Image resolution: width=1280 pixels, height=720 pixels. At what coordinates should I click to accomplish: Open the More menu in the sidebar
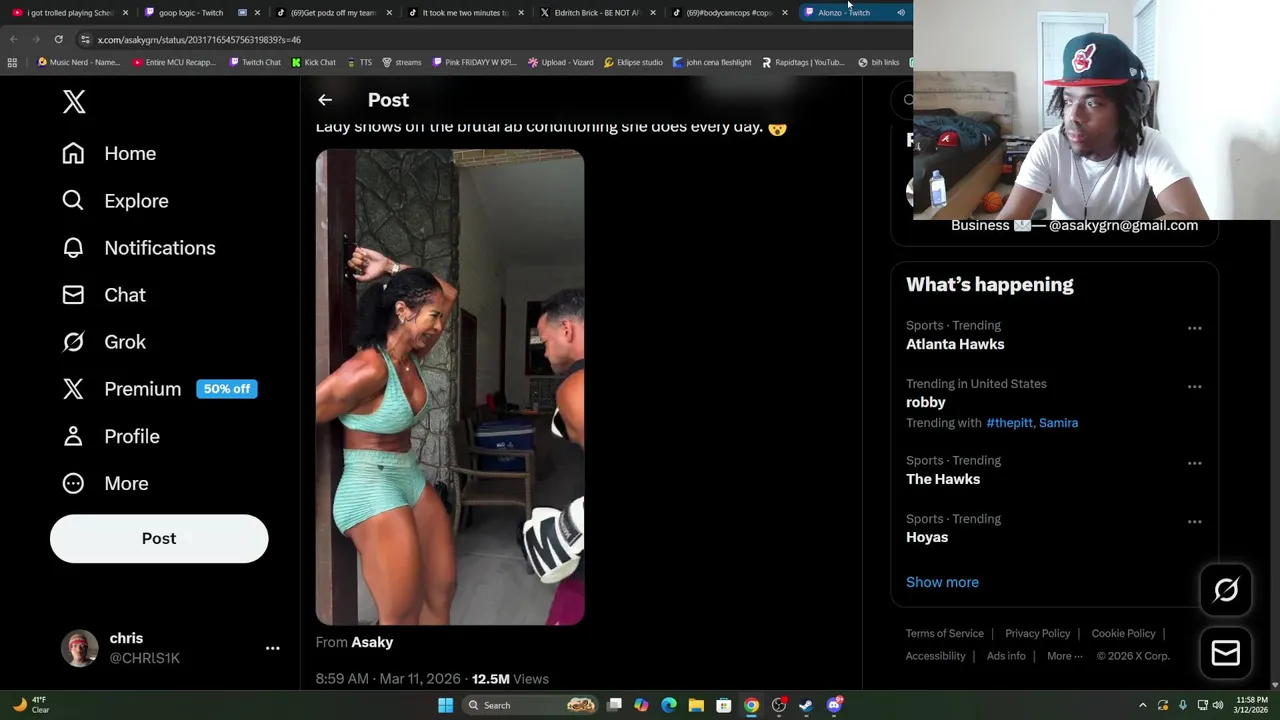coord(105,483)
